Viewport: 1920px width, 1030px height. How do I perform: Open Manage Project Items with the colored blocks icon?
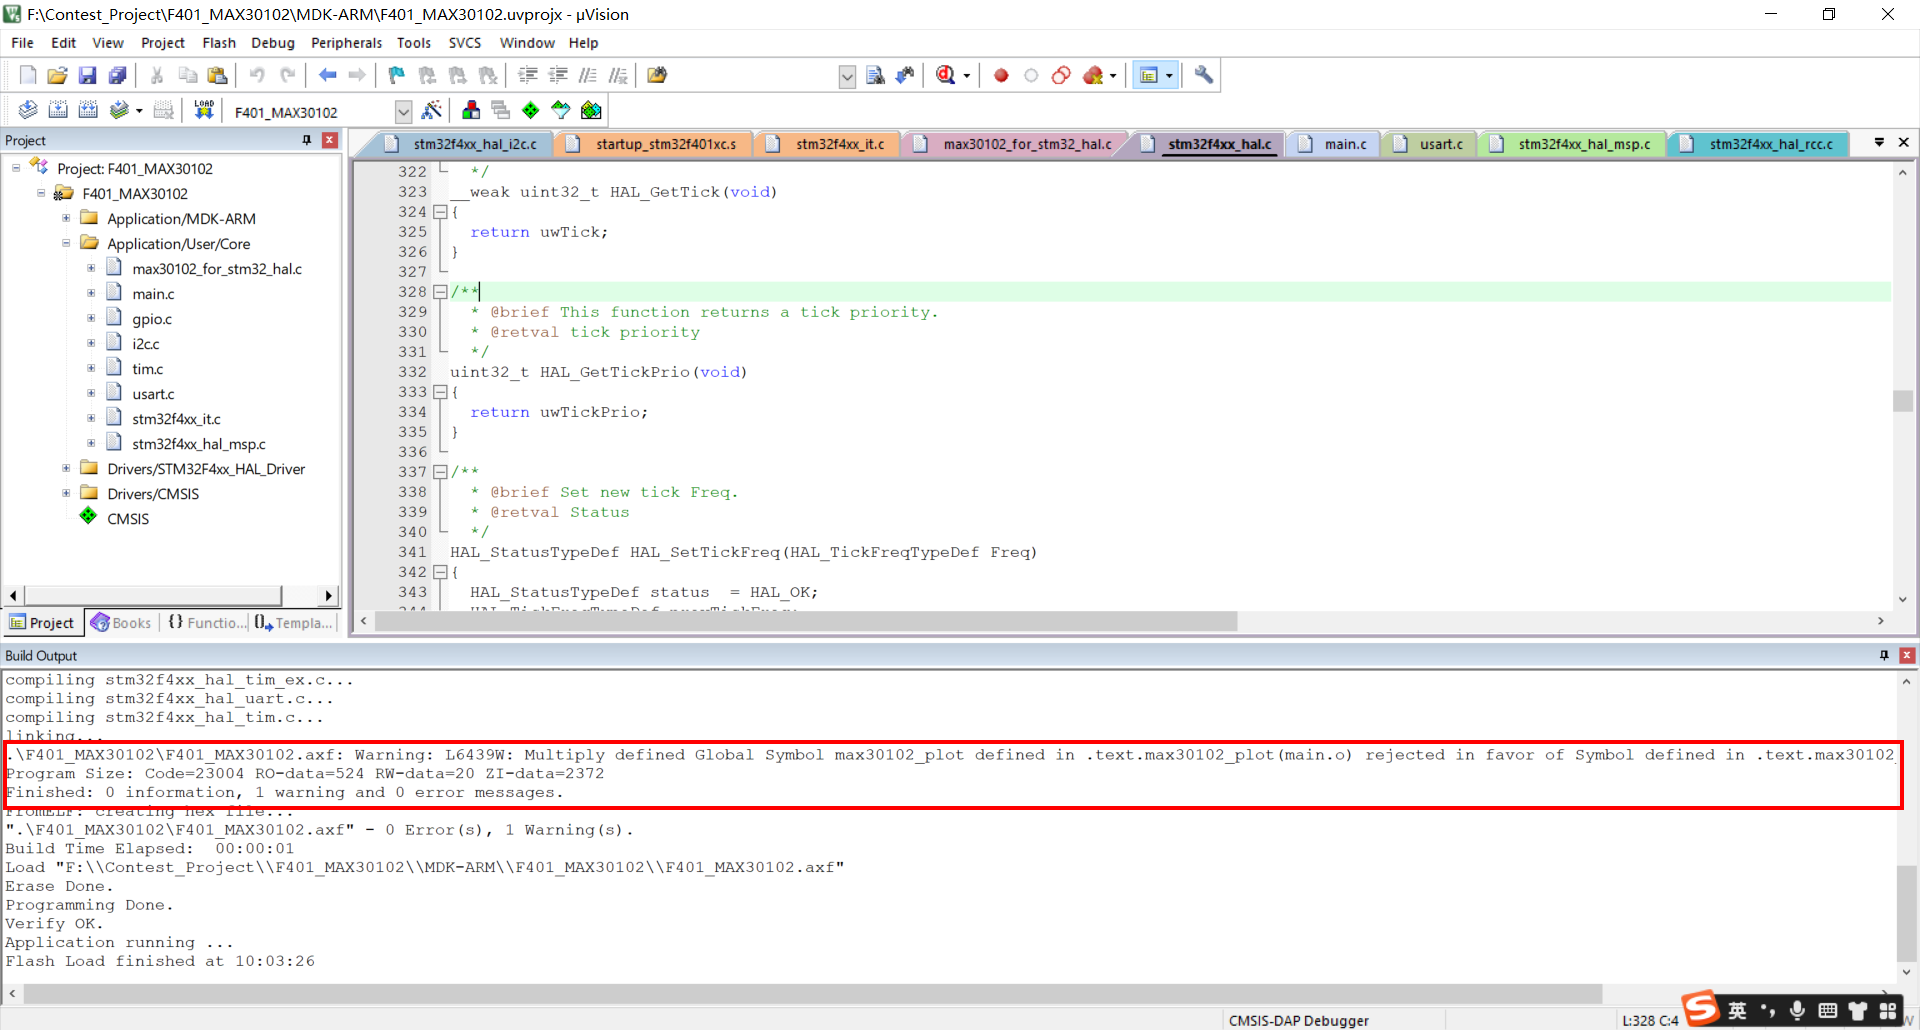471,110
